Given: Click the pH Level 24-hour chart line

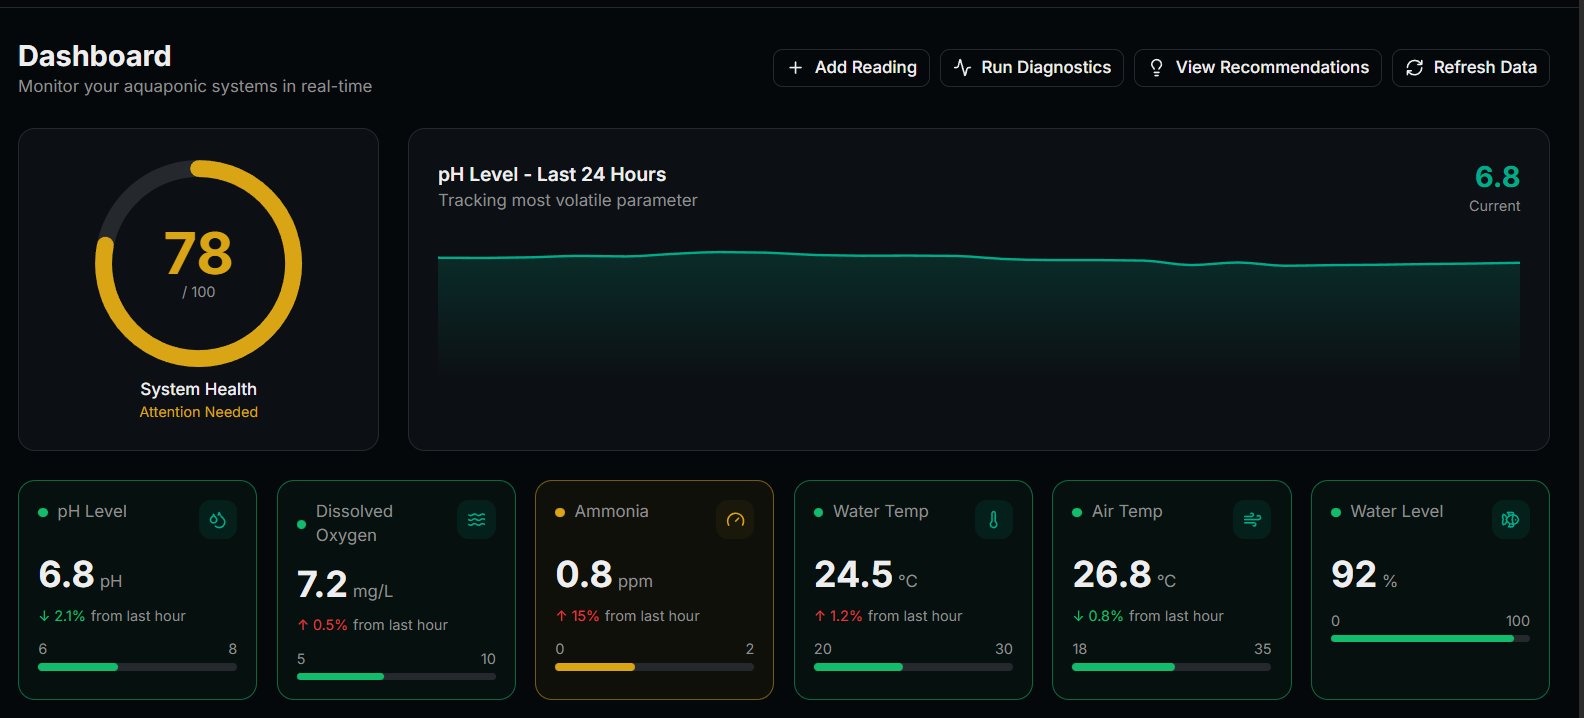Looking at the screenshot, I should coord(979,258).
